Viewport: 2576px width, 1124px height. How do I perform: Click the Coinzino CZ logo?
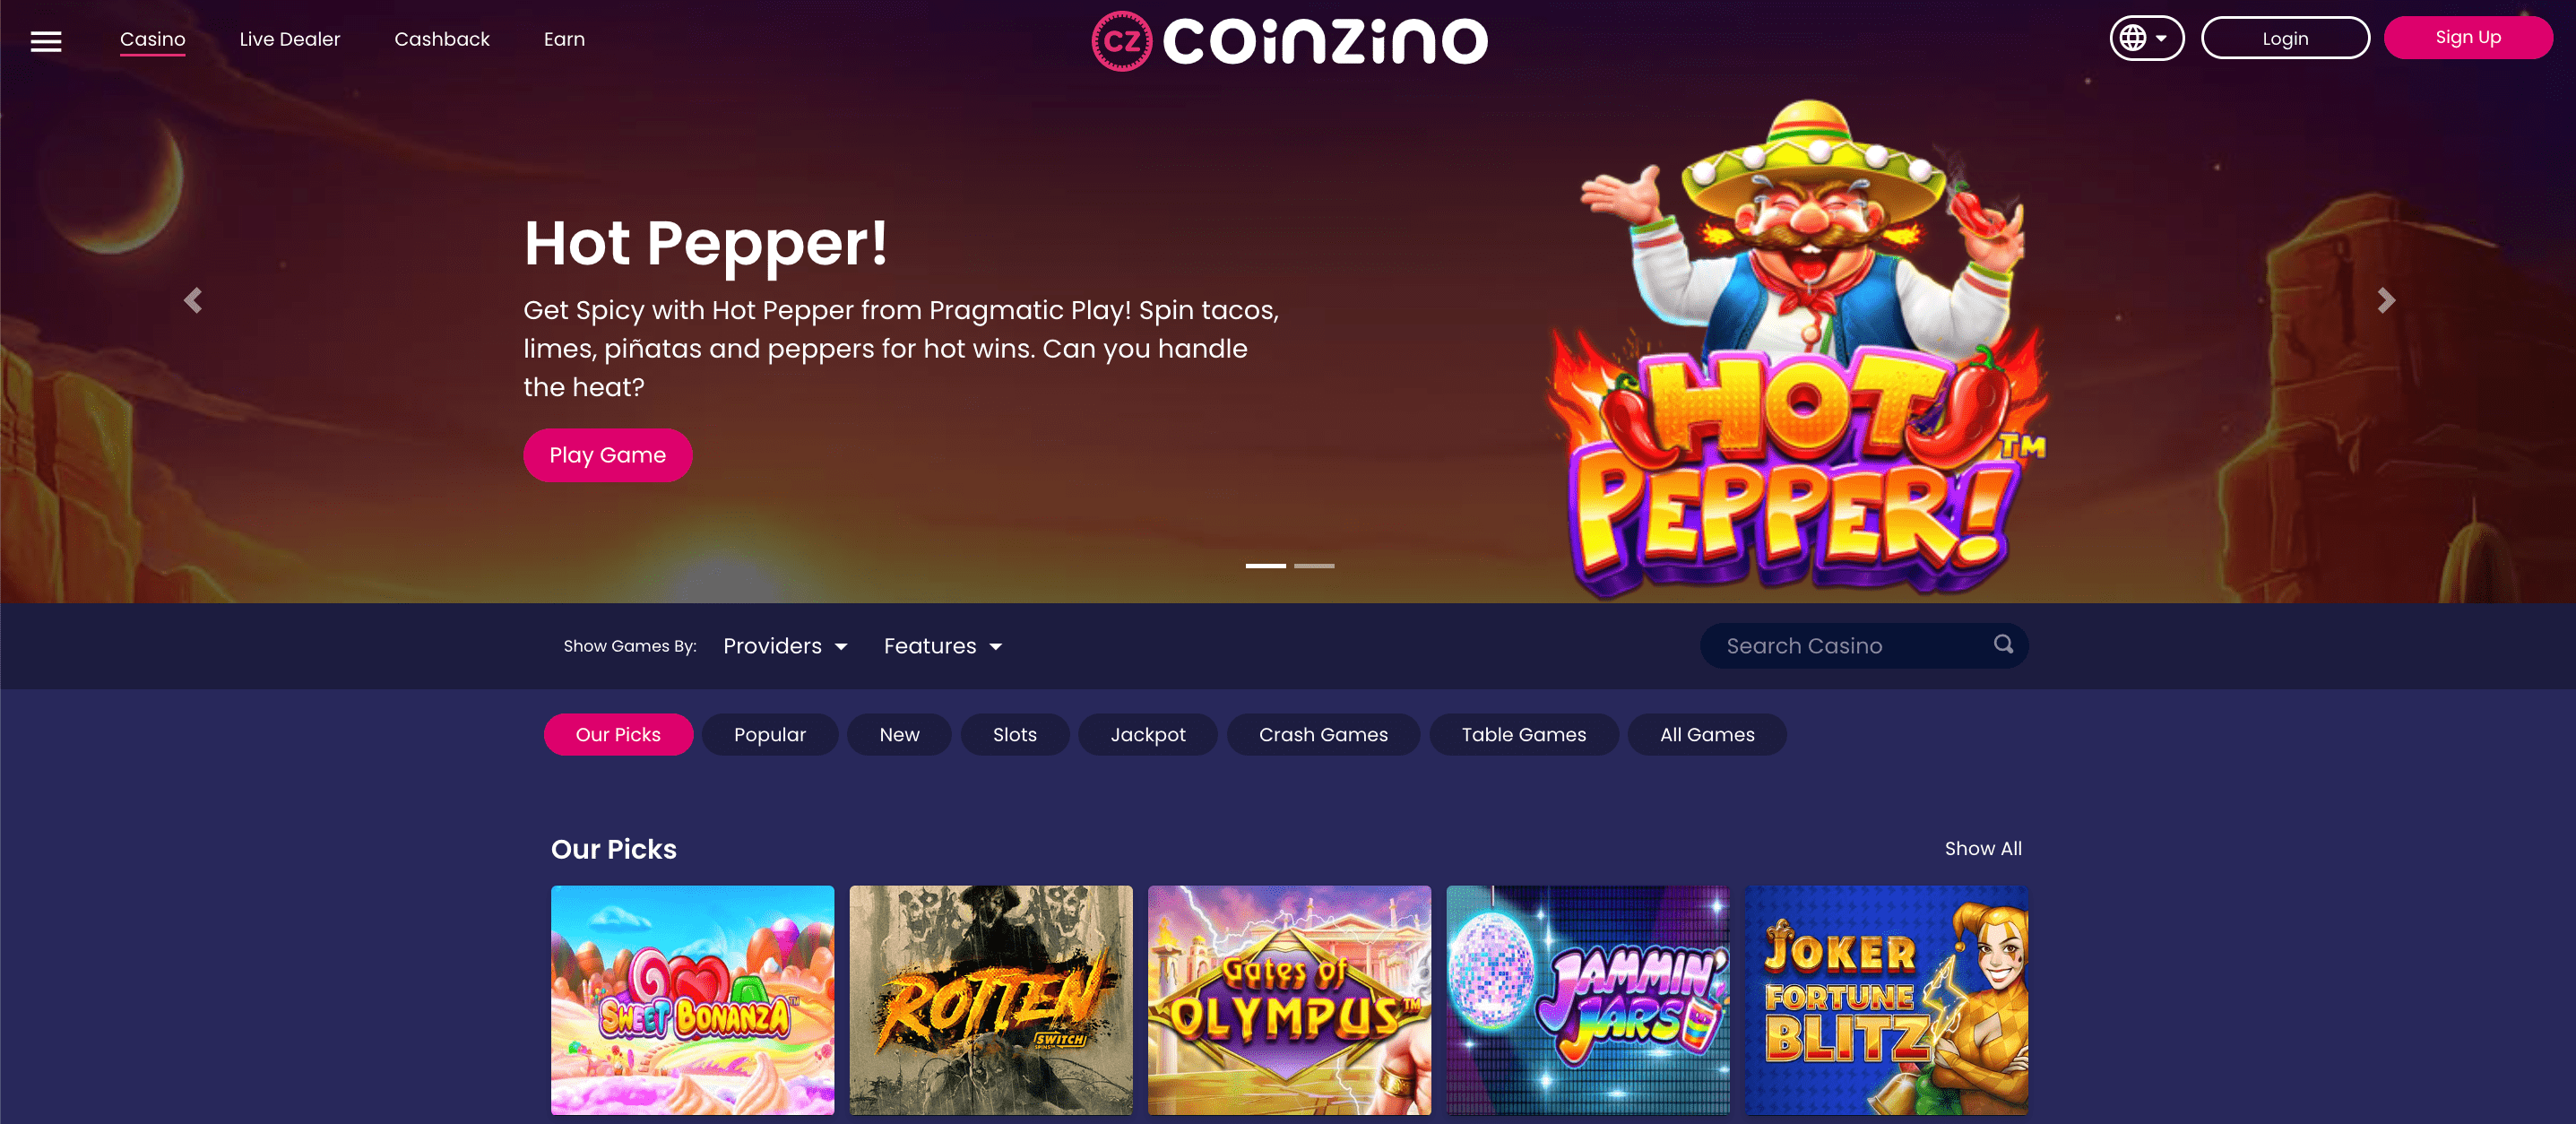(x=1289, y=41)
